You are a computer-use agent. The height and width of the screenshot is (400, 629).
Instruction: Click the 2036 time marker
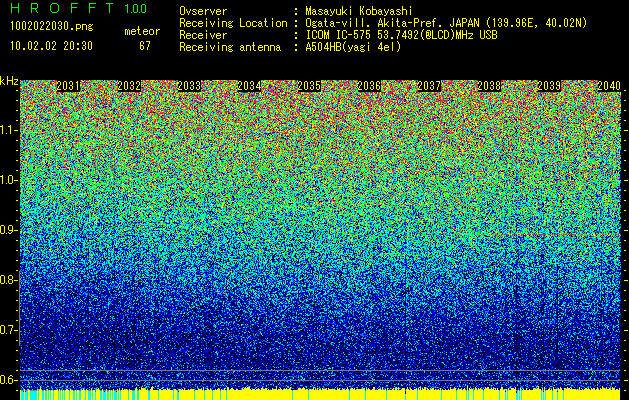tap(369, 86)
